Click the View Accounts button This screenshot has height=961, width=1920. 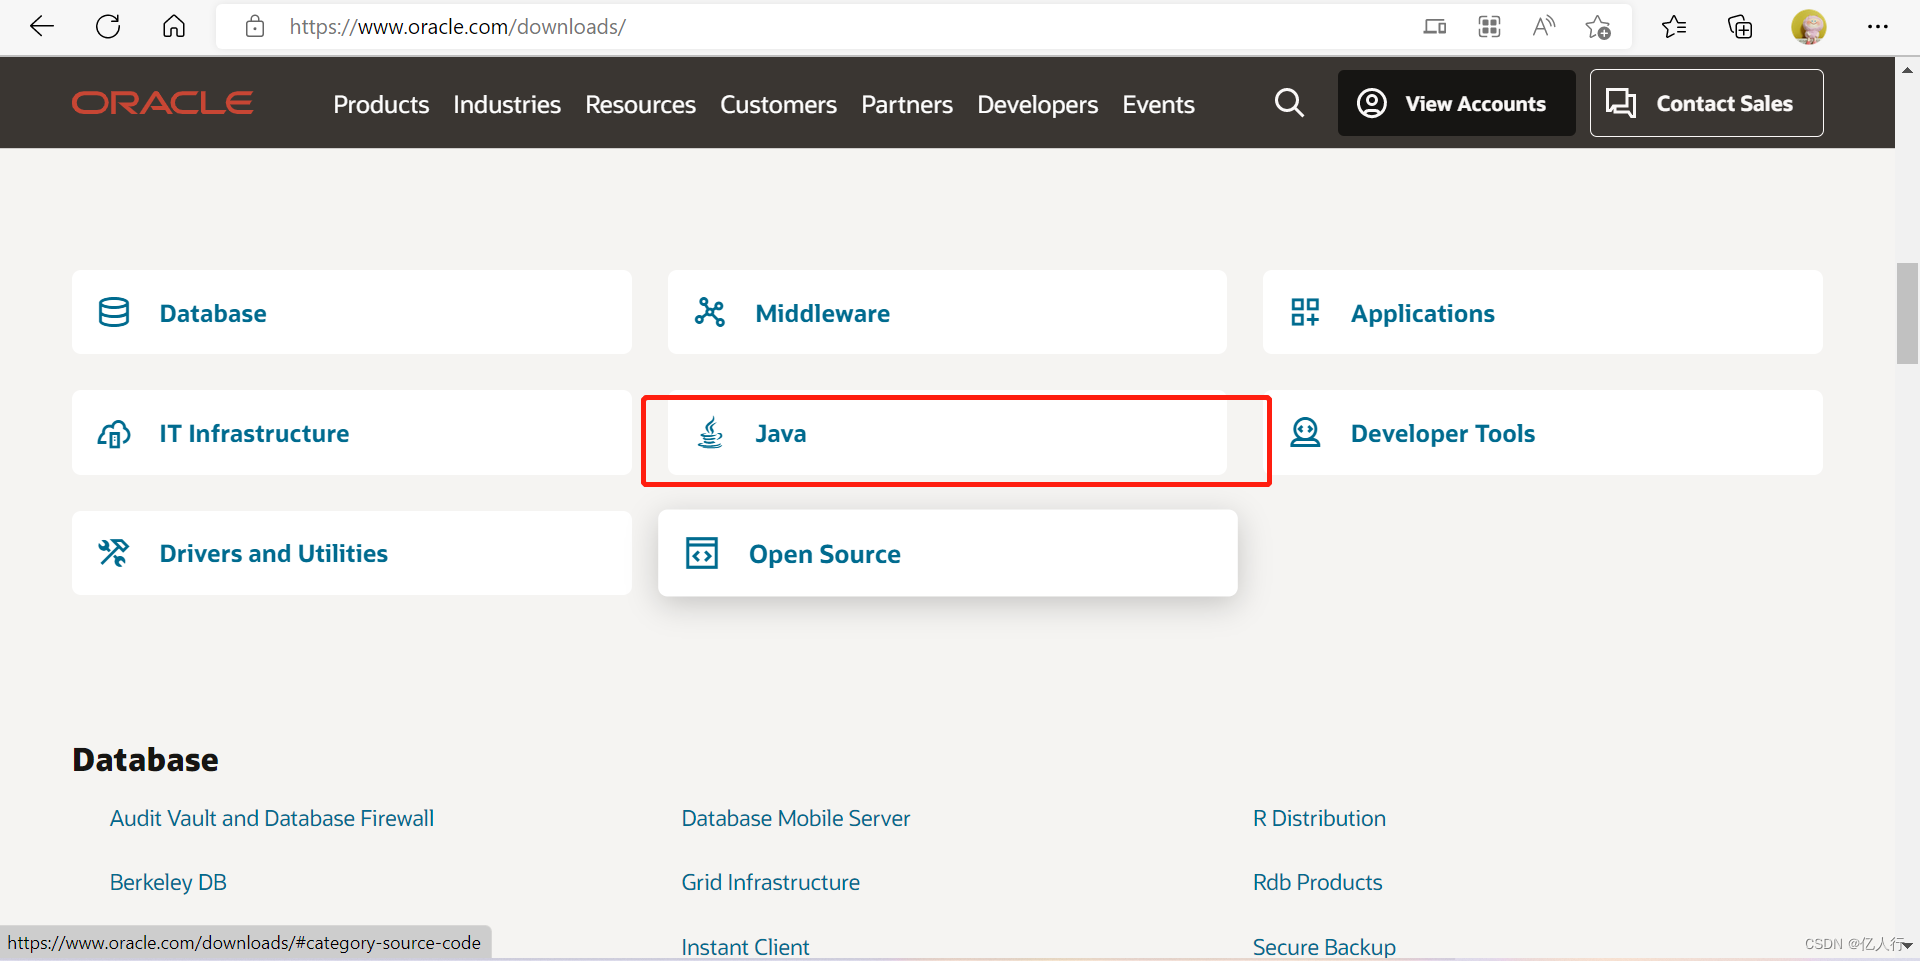point(1456,103)
